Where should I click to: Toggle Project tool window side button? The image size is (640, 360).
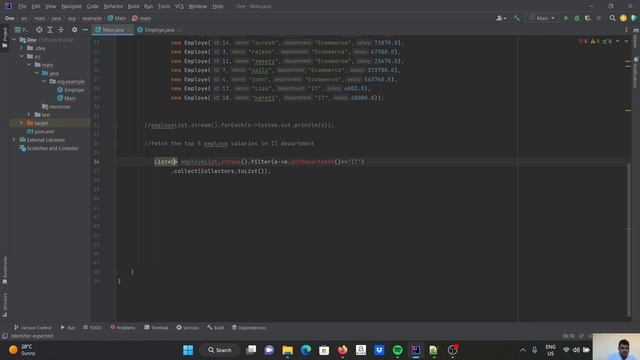[x=5, y=38]
